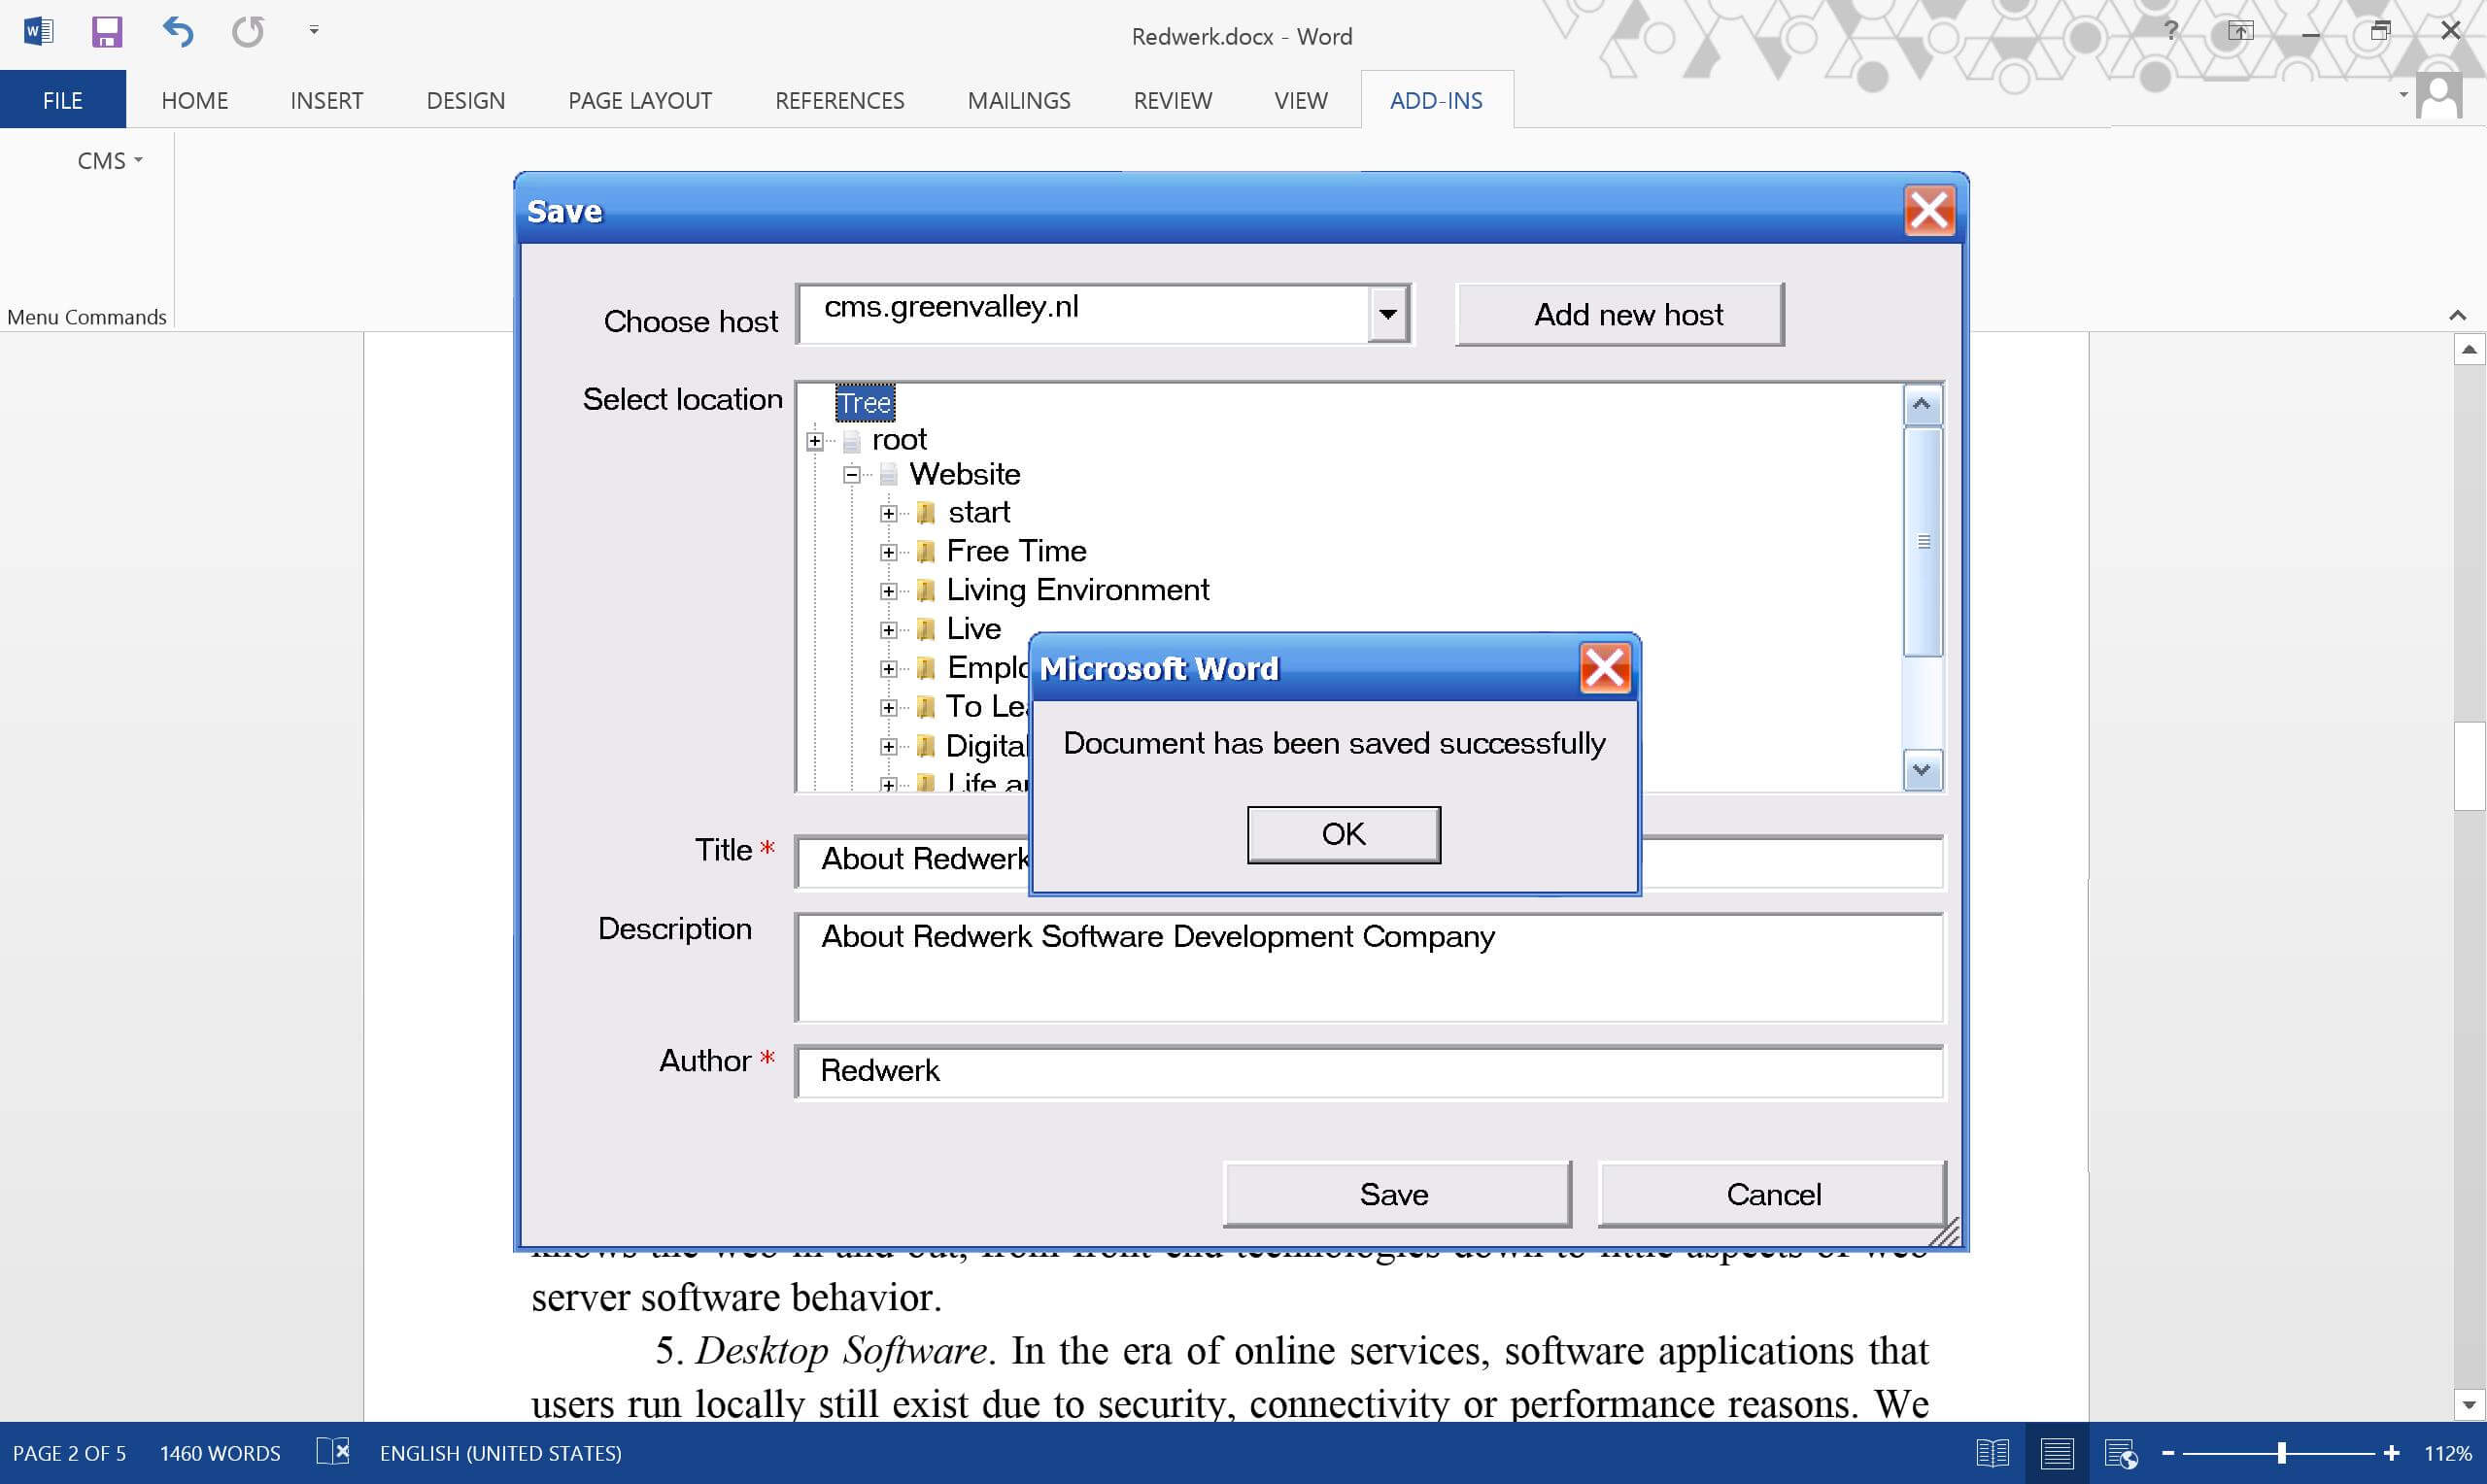Viewport: 2487px width, 1484px height.
Task: Click ENGLISH (UNITED STATES) language indicator
Action: tap(501, 1453)
